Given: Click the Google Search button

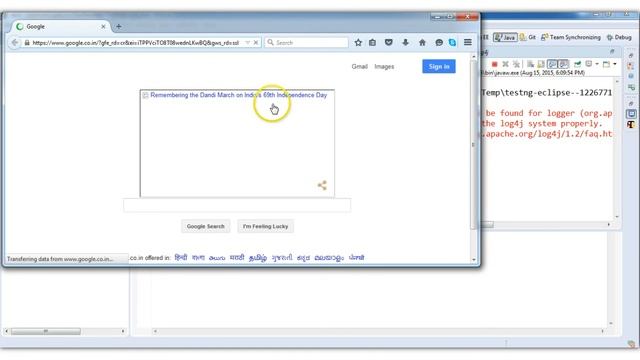Looking at the screenshot, I should pos(205,226).
